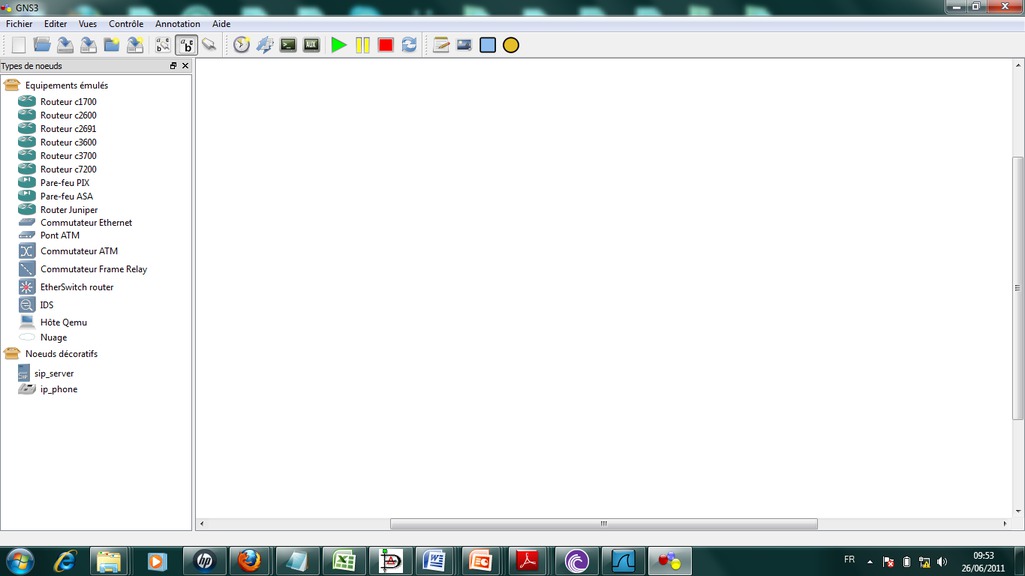The width and height of the screenshot is (1025, 576).
Task: Toggle show interface labels icon
Action: tap(163, 45)
